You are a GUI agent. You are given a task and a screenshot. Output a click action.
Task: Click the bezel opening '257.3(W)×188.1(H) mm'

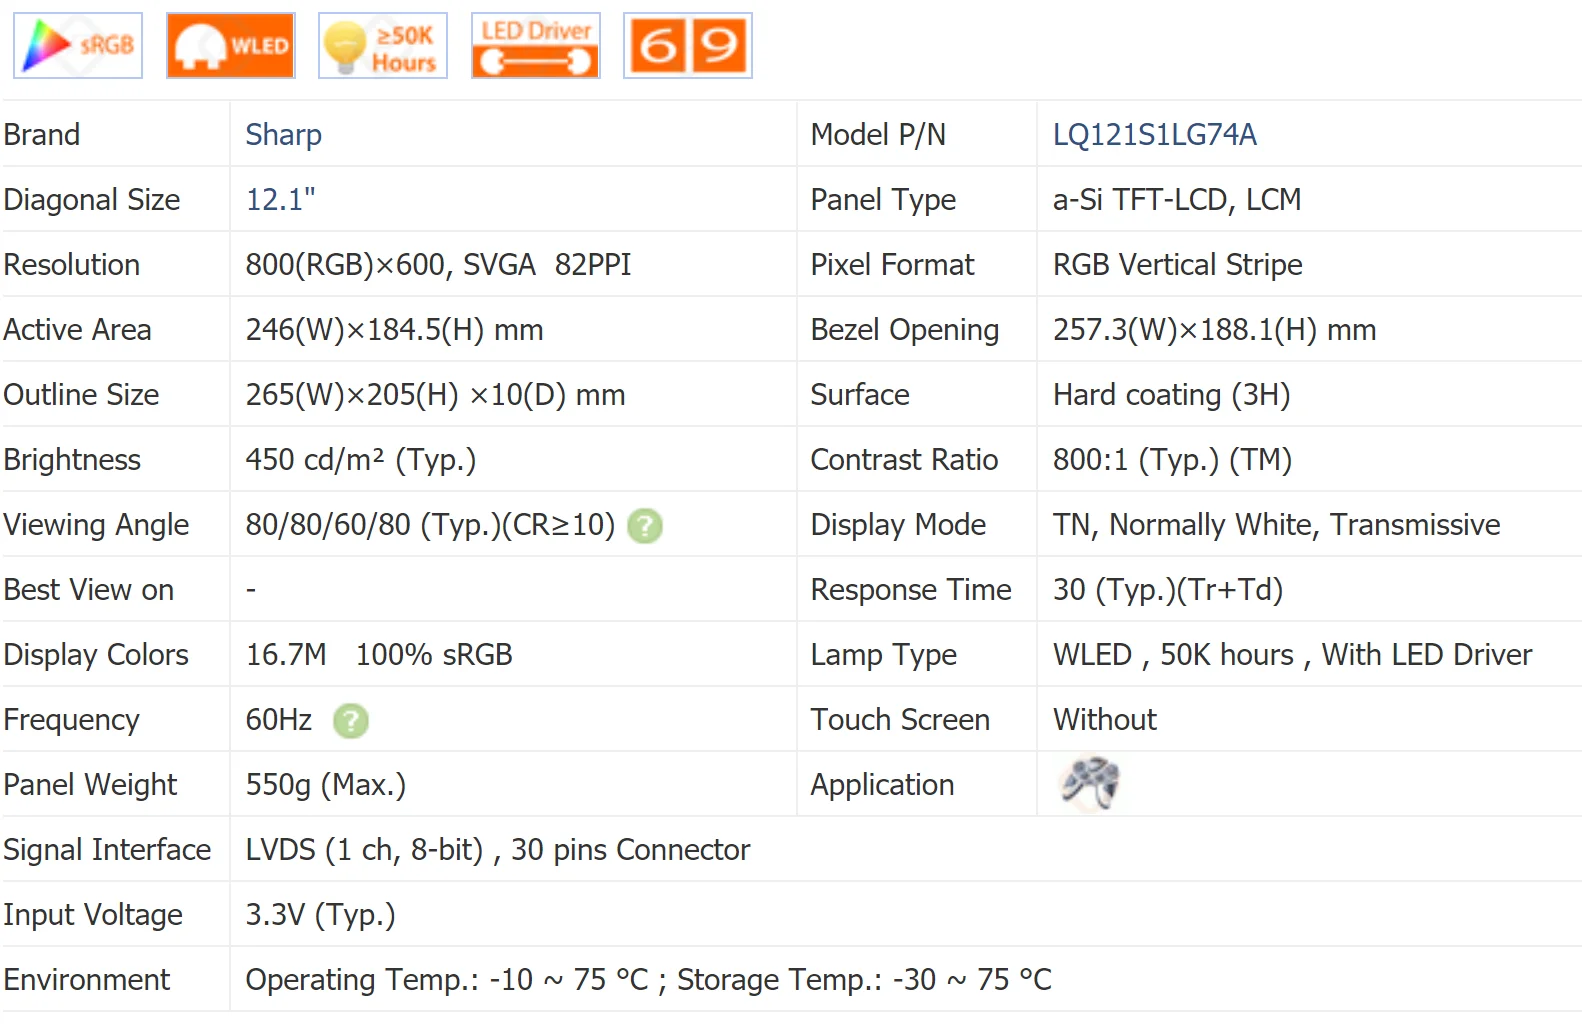click(x=1215, y=330)
